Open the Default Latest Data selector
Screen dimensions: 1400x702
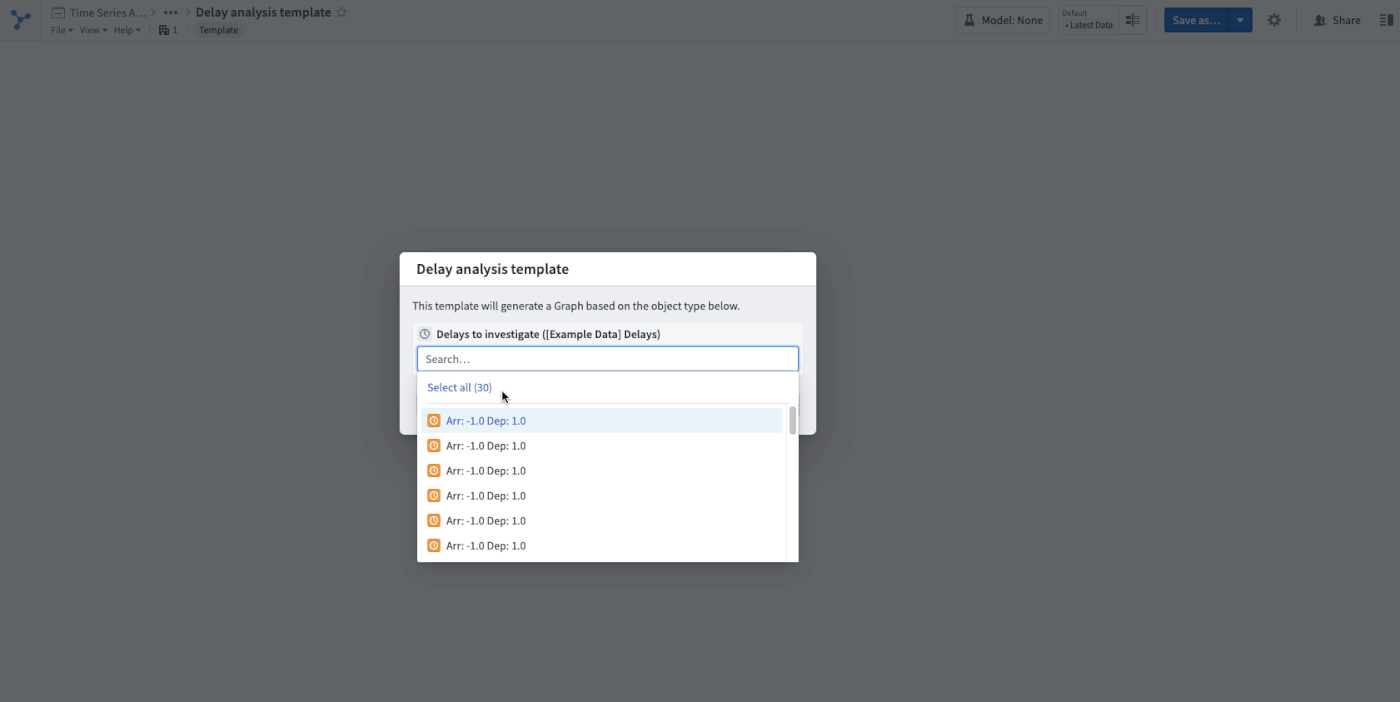[1088, 20]
